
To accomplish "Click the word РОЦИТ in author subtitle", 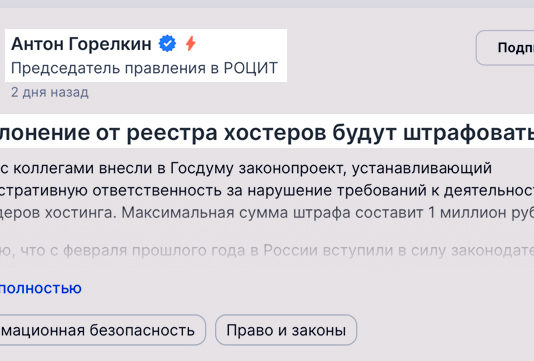I will pos(251,68).
